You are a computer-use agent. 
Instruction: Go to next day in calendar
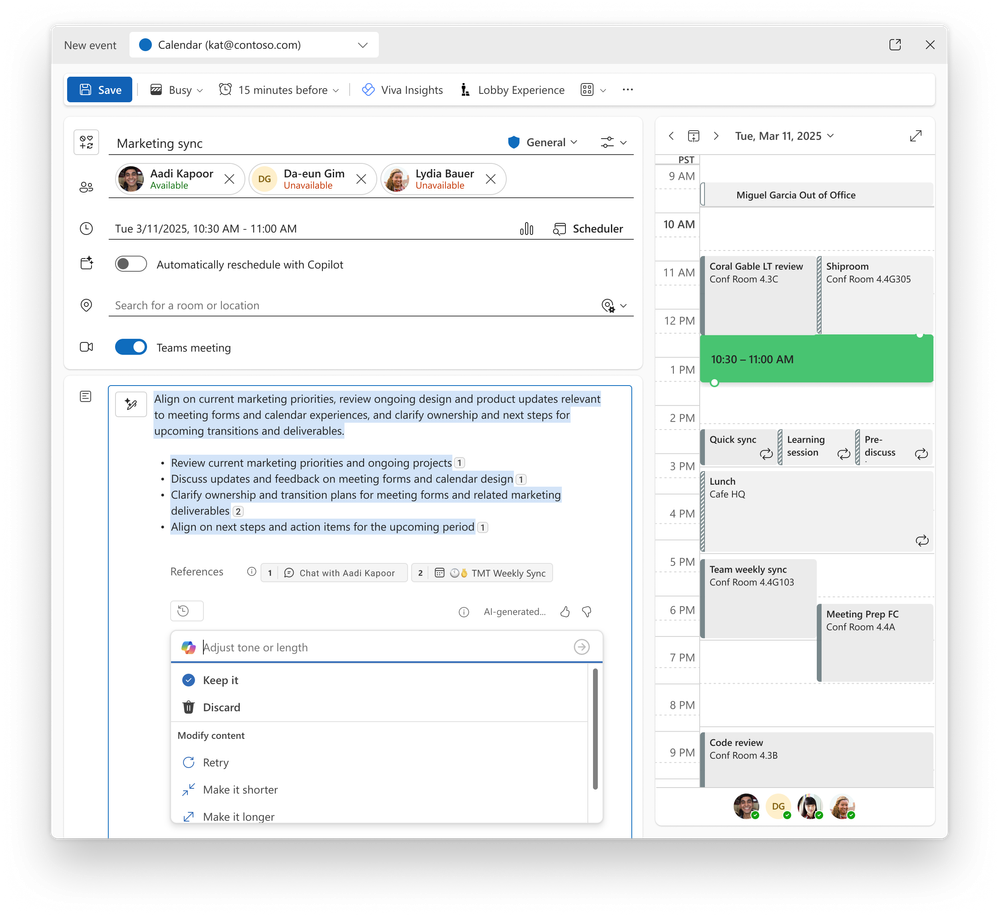pyautogui.click(x=716, y=136)
